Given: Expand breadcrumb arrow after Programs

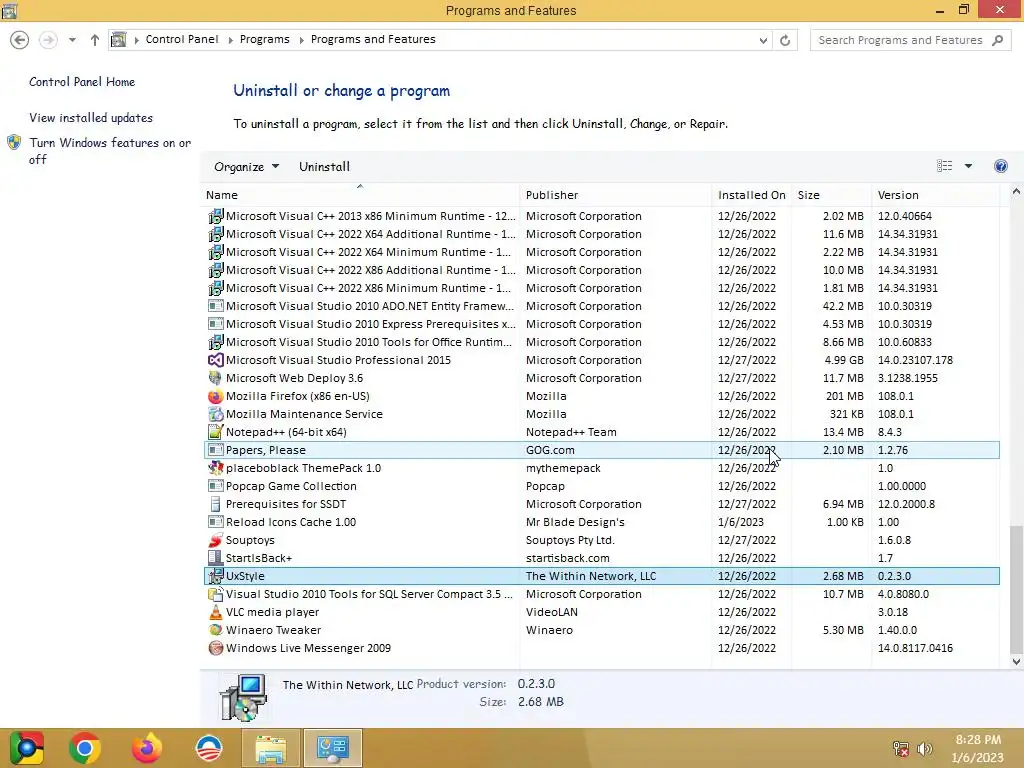Looking at the screenshot, I should tap(302, 40).
